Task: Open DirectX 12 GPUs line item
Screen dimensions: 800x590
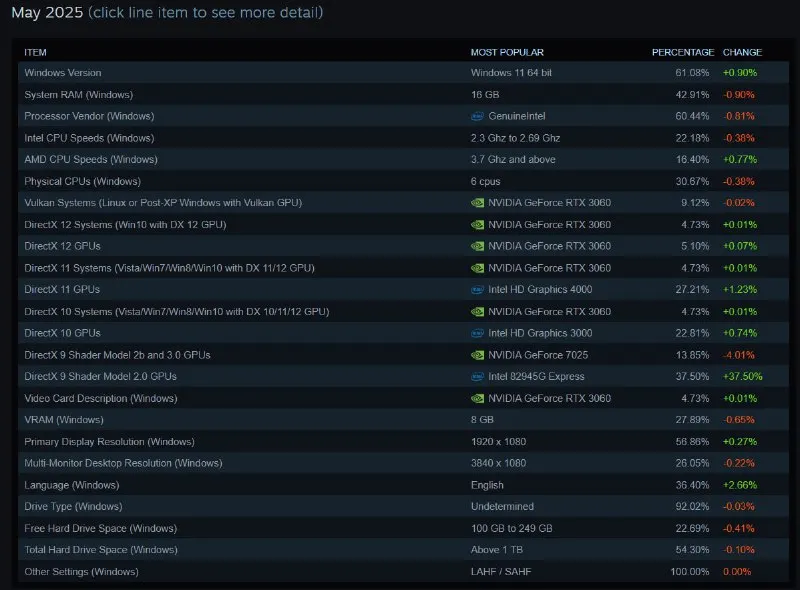Action: click(x=403, y=246)
